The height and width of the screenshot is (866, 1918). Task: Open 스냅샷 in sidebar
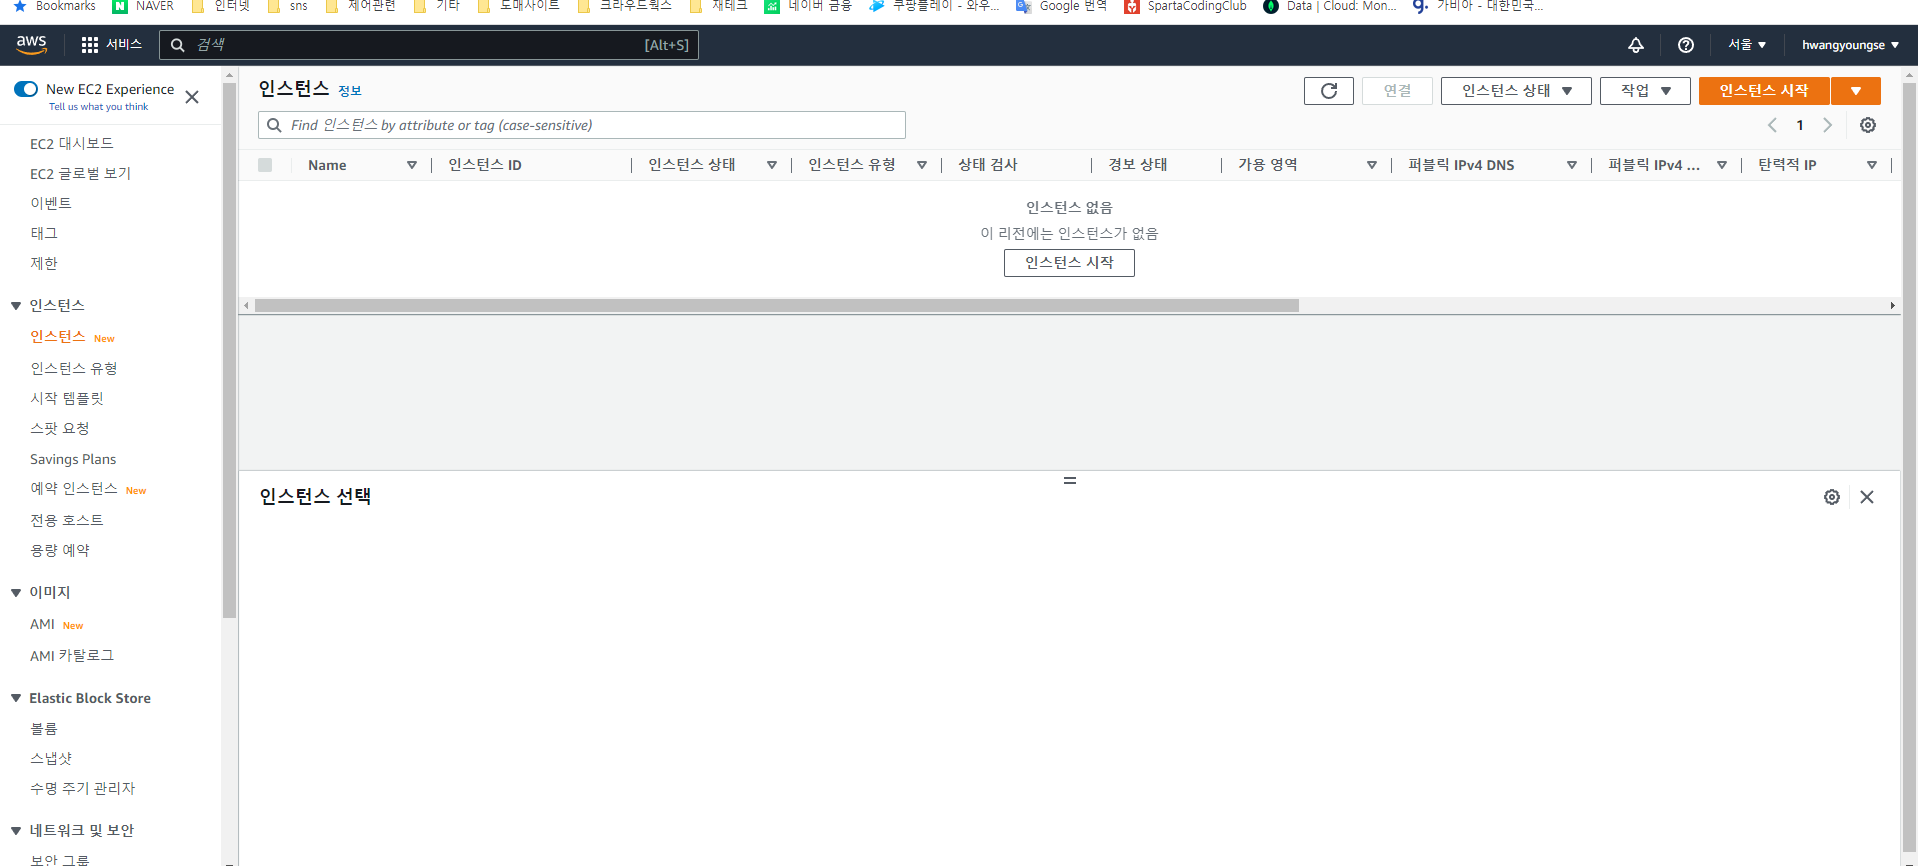point(51,759)
